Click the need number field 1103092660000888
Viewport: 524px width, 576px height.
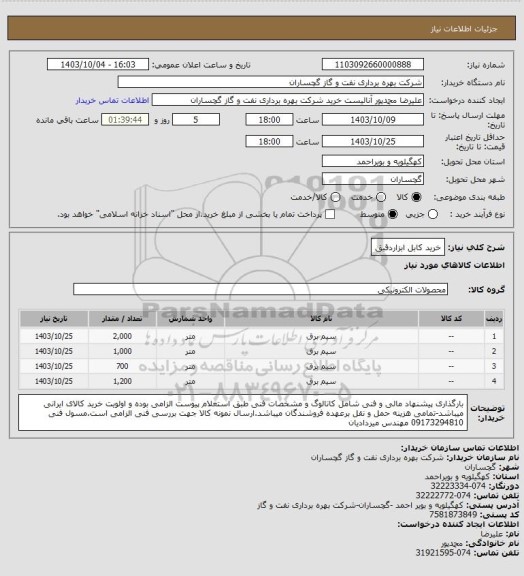click(x=373, y=64)
